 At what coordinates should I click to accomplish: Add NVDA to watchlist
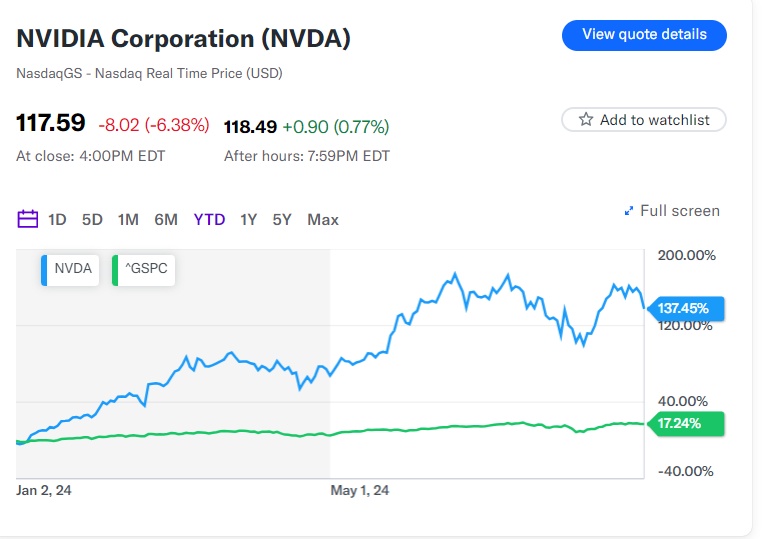644,120
